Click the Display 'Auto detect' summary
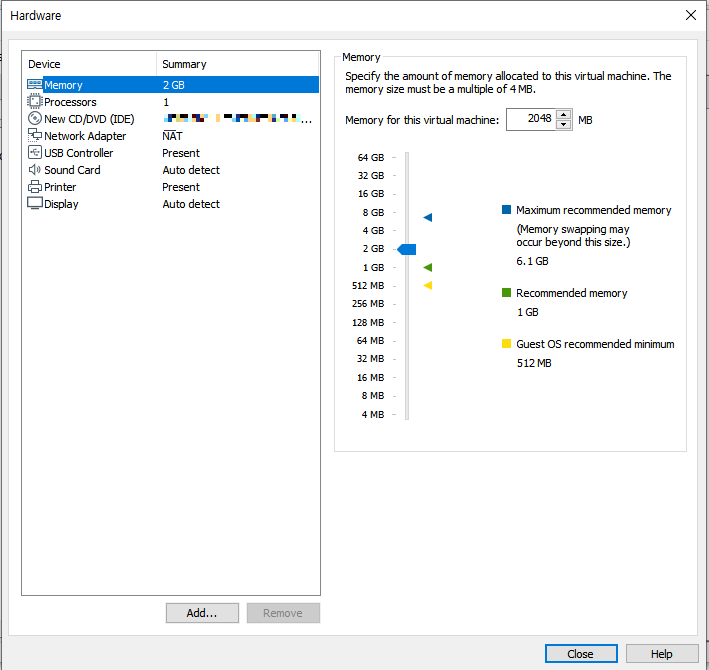The height and width of the screenshot is (670, 709). click(191, 204)
